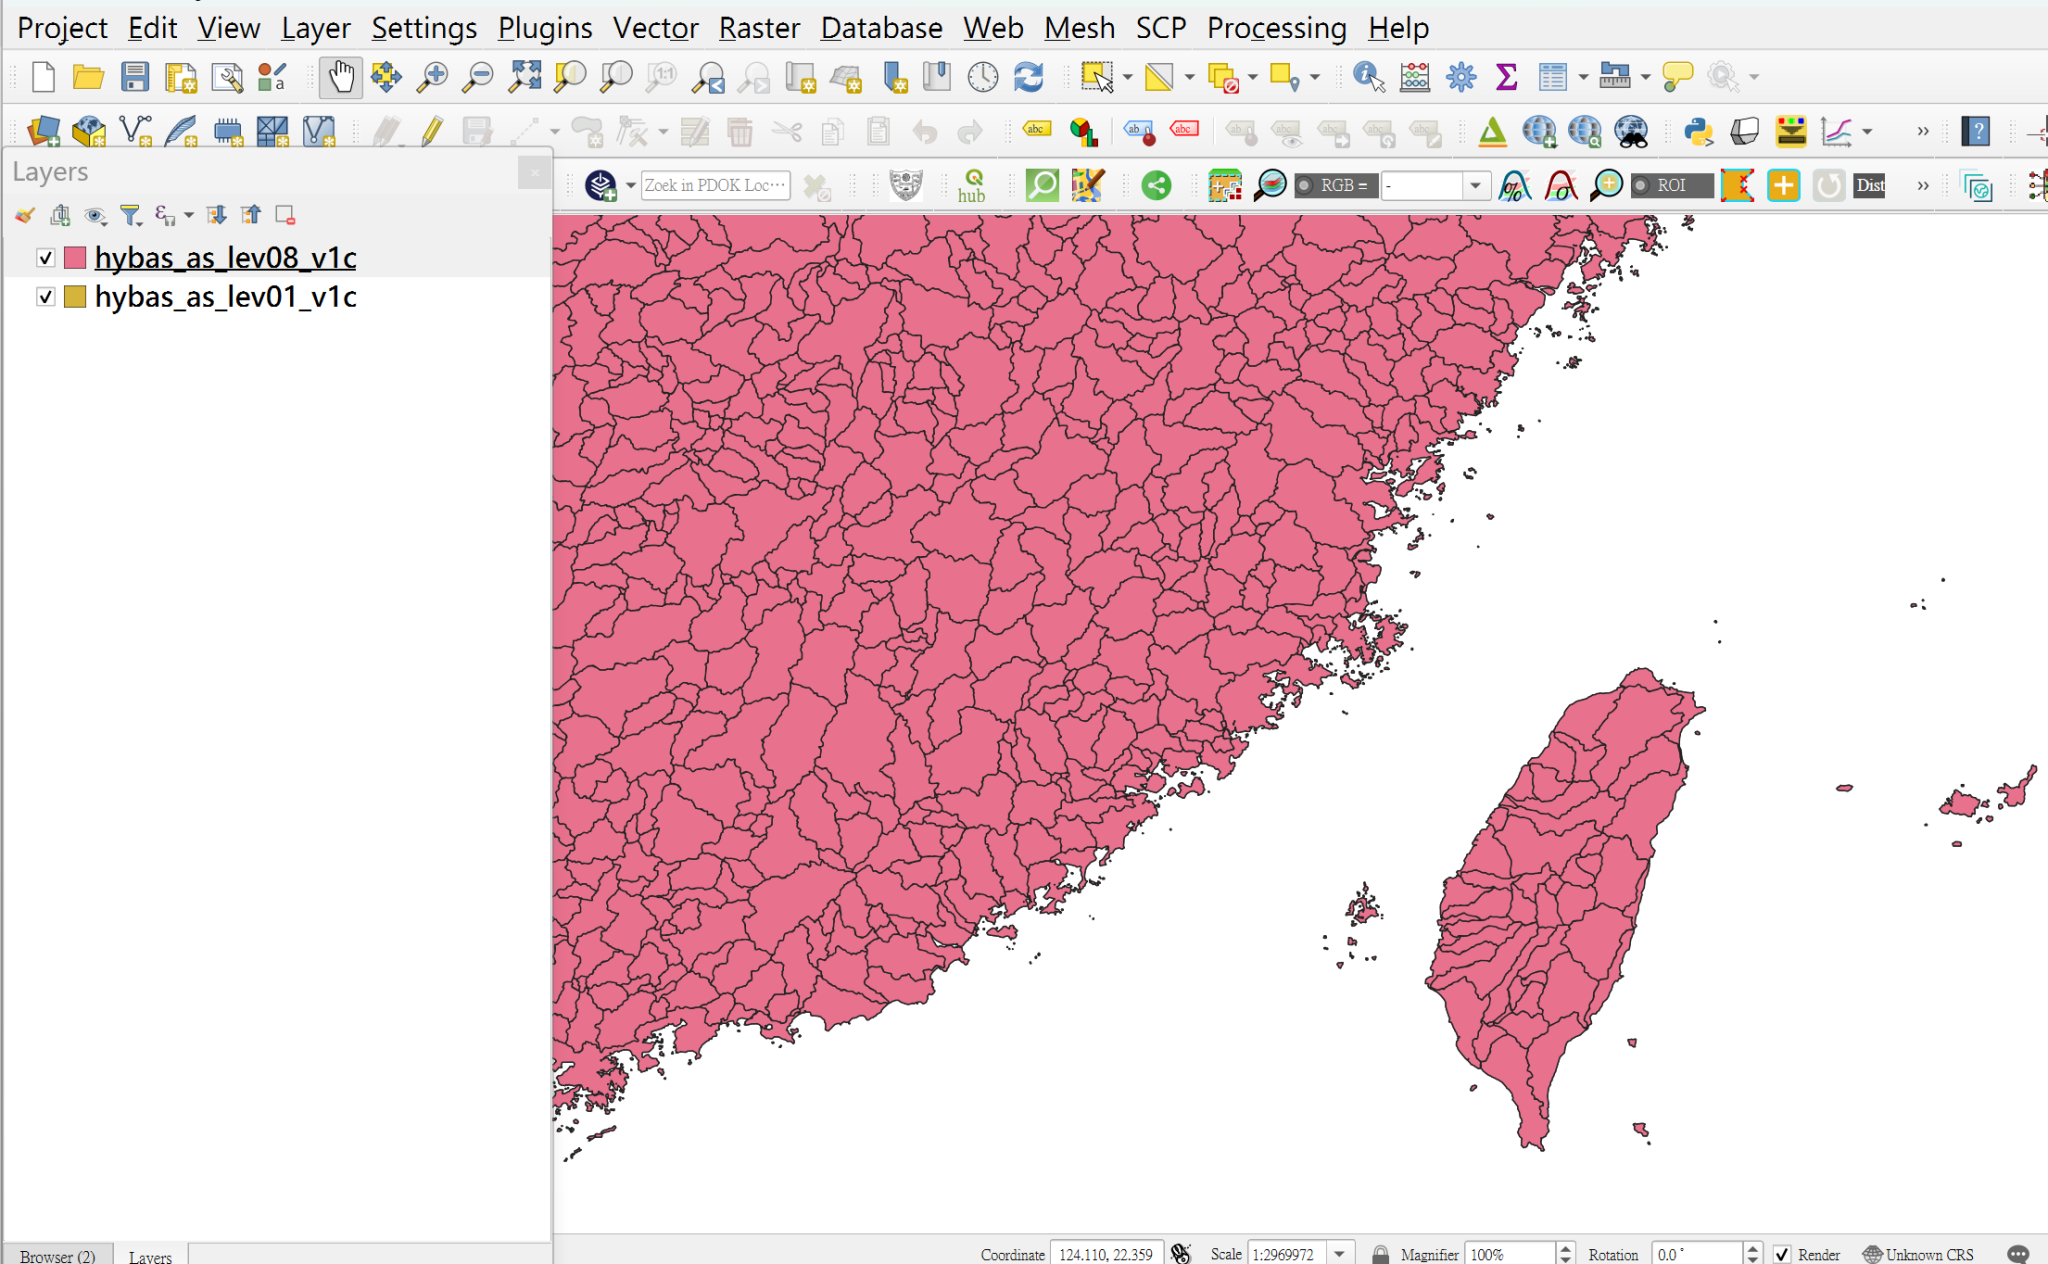Toggle visibility of hybas_as_lev01_v1c layer
The height and width of the screenshot is (1264, 2048).
[x=45, y=297]
